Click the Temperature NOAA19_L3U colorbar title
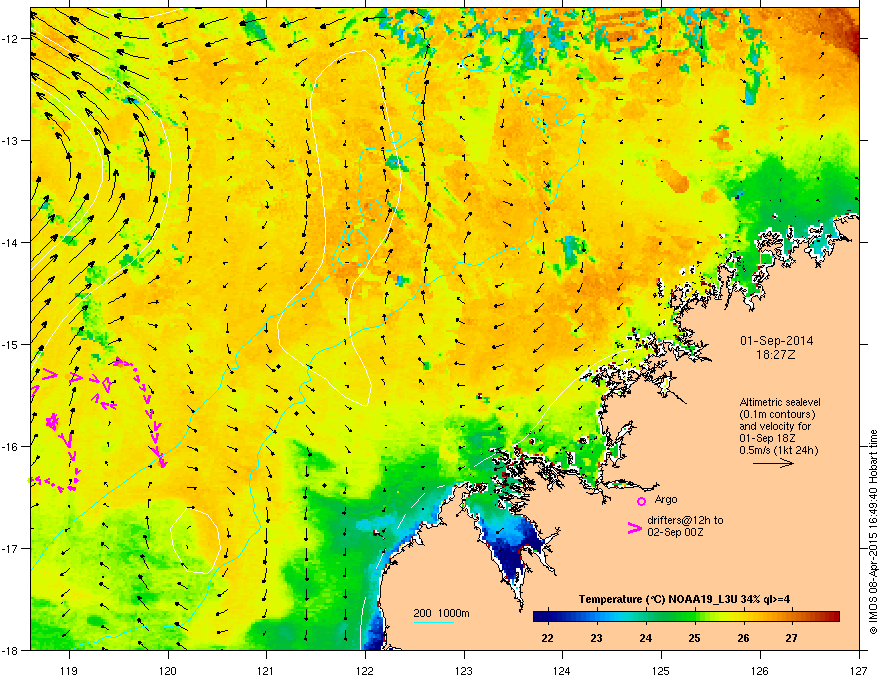Screen dimensions: 880x680 pyautogui.click(x=684, y=599)
